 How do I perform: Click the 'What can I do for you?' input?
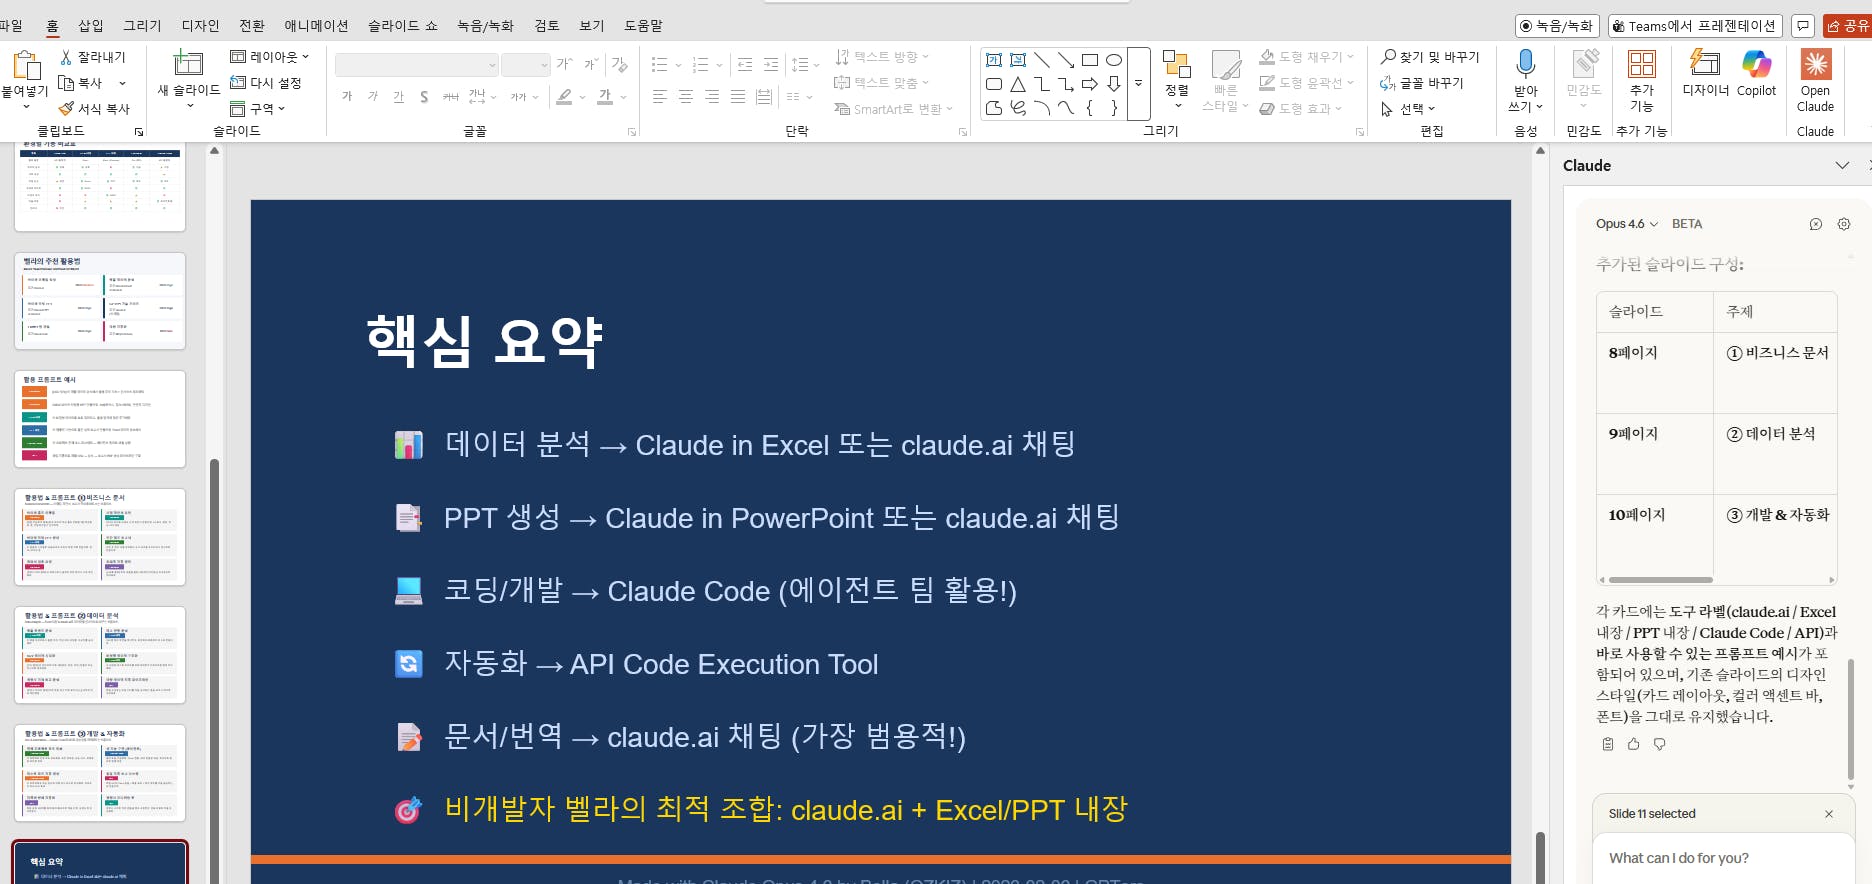coord(1722,858)
